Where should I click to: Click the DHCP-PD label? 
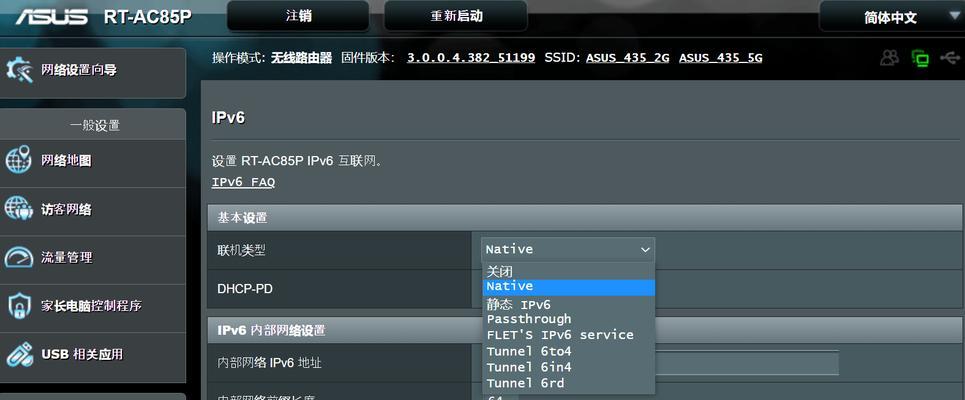click(244, 288)
